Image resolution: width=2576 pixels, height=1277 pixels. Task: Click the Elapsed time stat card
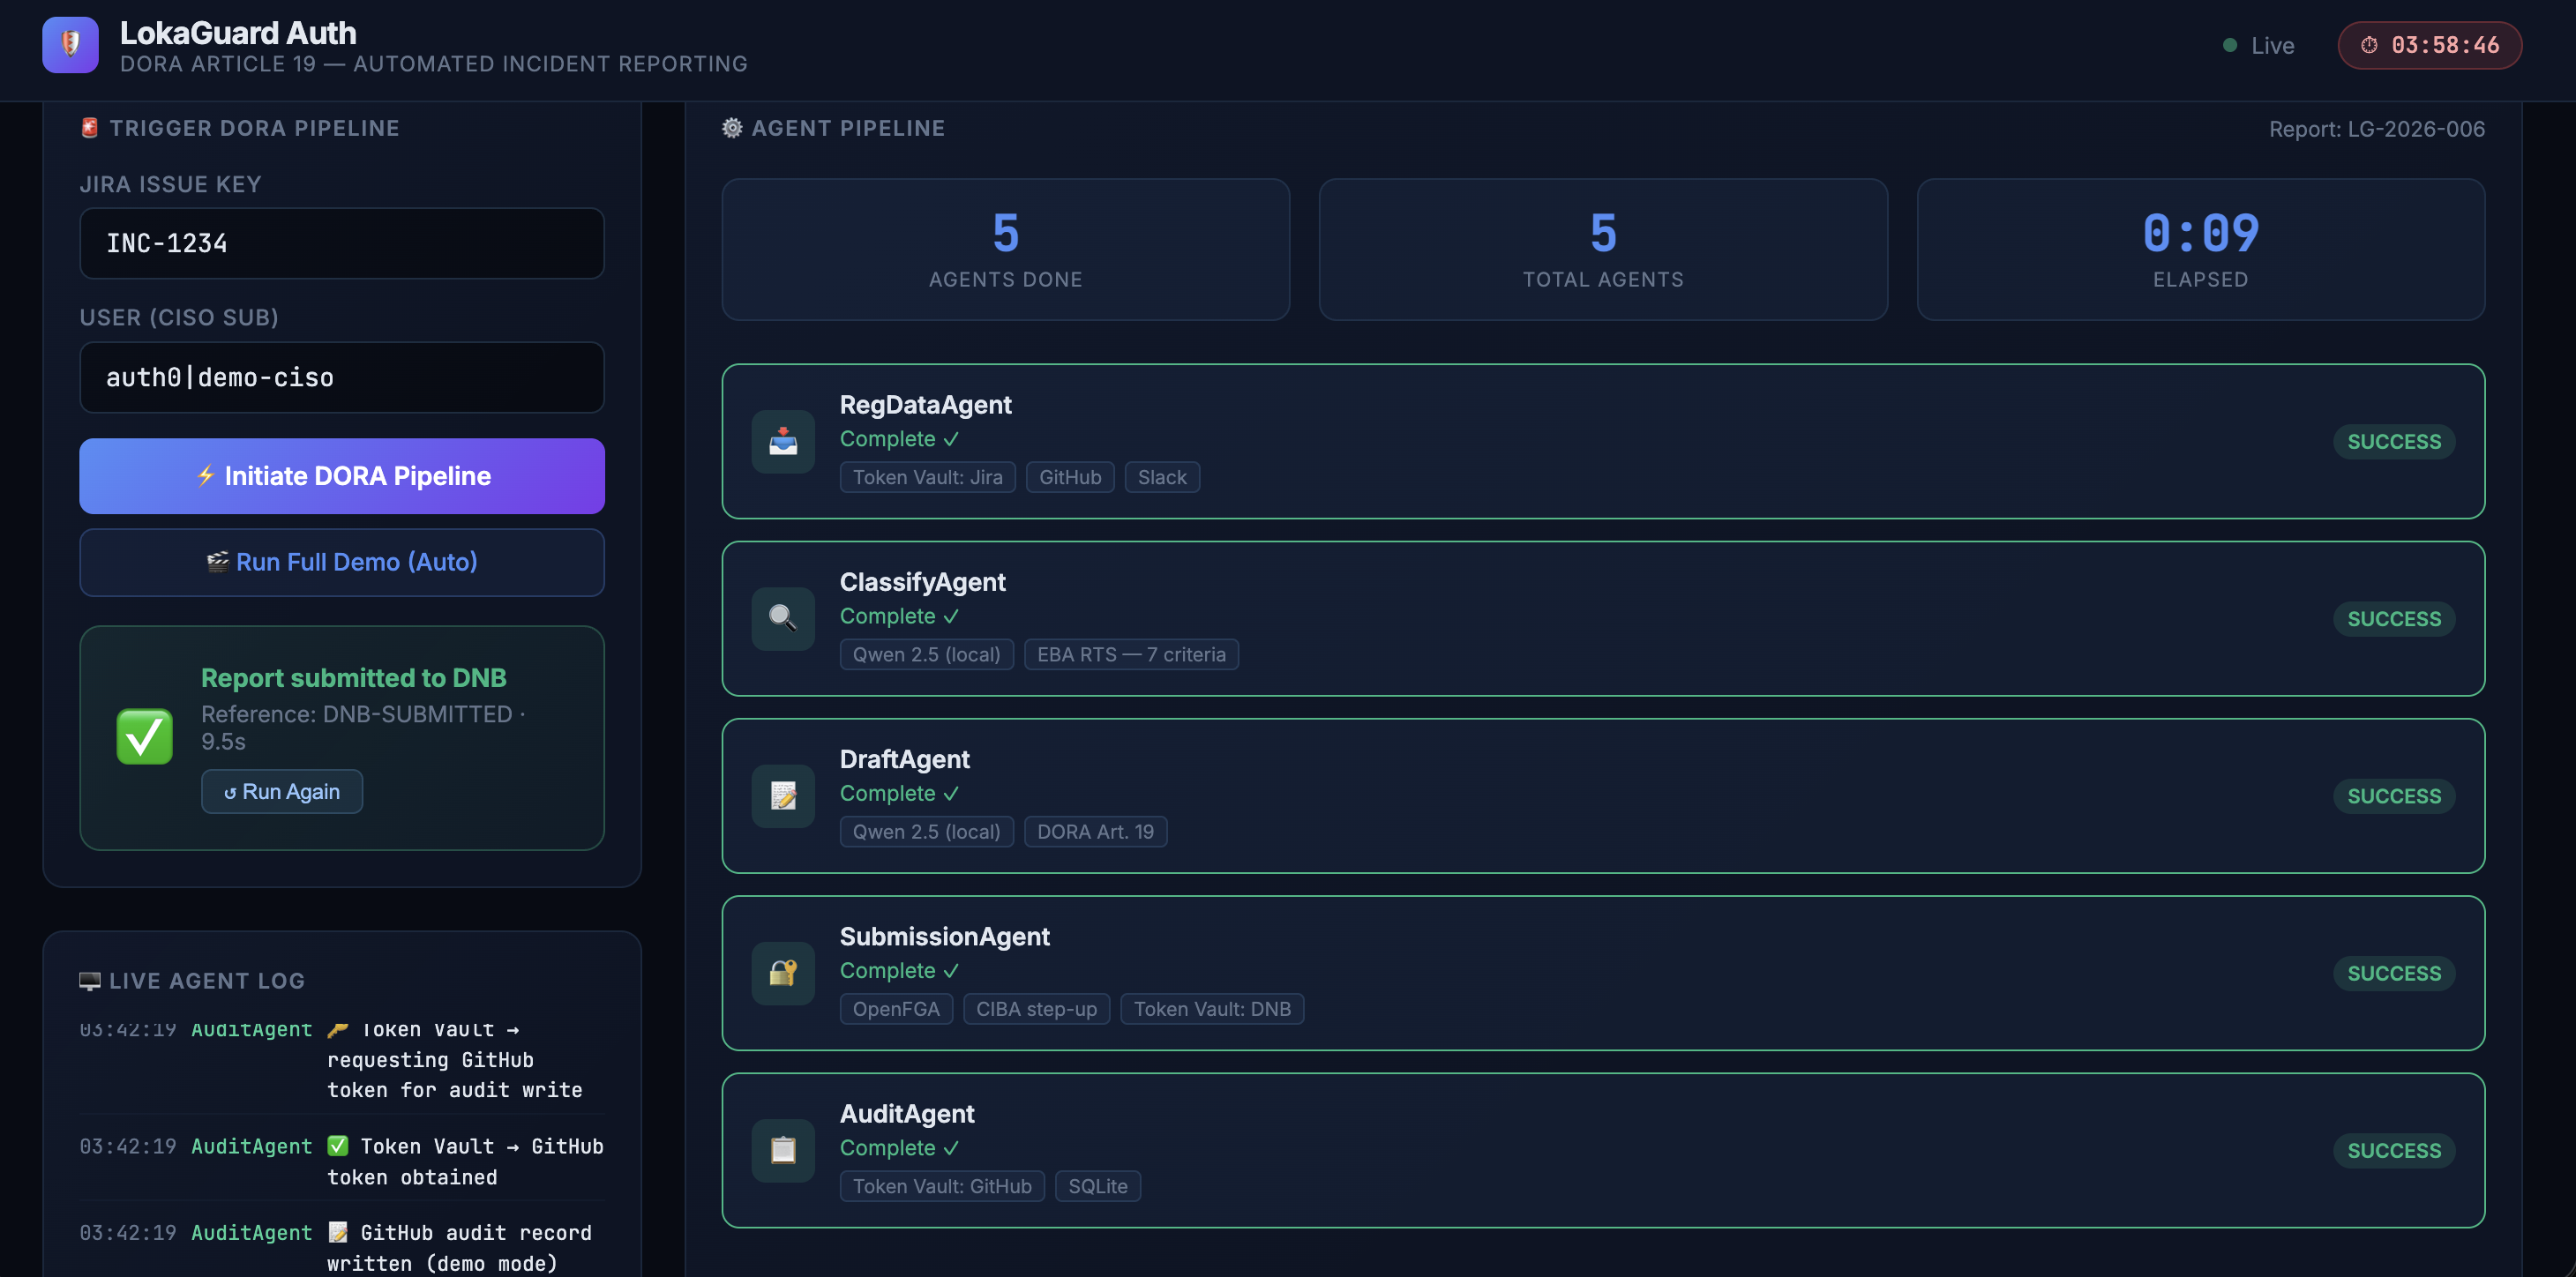[x=2200, y=249]
